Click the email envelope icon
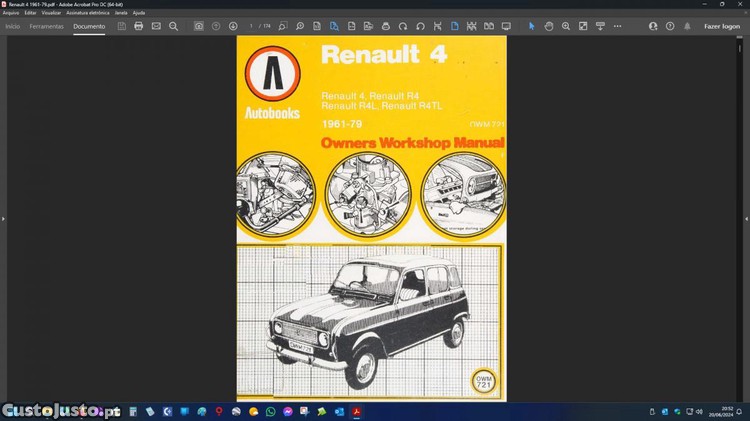The width and height of the screenshot is (750, 421). 156,26
